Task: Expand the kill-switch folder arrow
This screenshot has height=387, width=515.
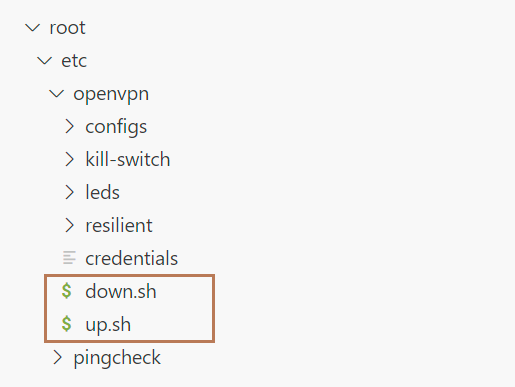Action: (x=69, y=159)
